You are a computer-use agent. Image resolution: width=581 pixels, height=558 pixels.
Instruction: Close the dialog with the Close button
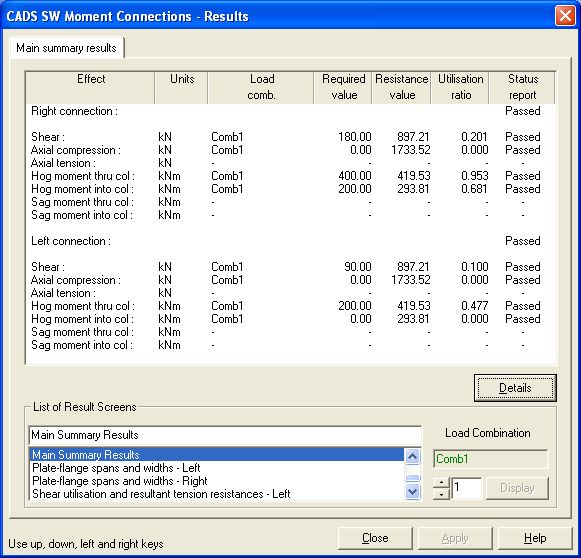(x=375, y=538)
